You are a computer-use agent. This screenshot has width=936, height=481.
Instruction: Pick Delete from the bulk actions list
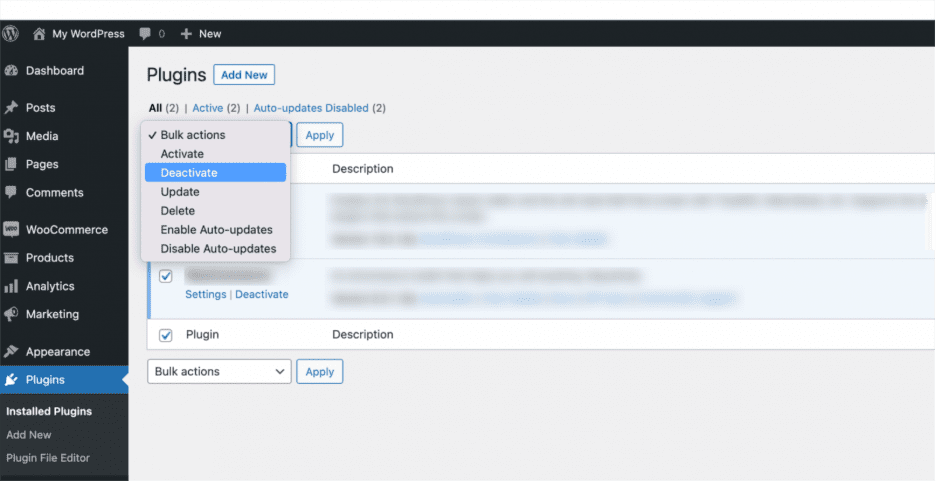[x=177, y=211]
